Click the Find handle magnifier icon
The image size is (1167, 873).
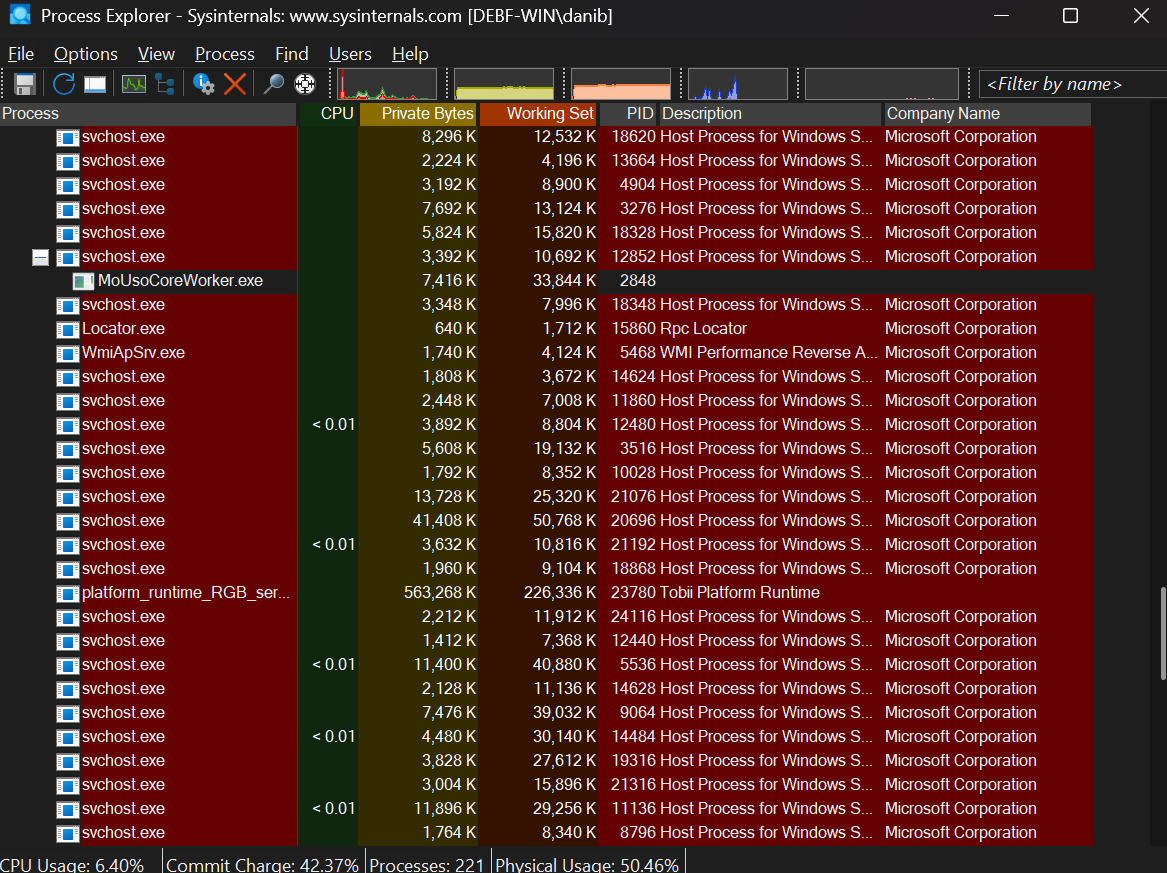pos(273,84)
